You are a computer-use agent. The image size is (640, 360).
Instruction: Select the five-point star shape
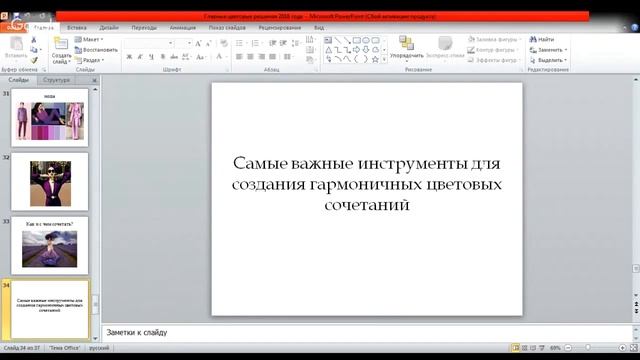[376, 60]
